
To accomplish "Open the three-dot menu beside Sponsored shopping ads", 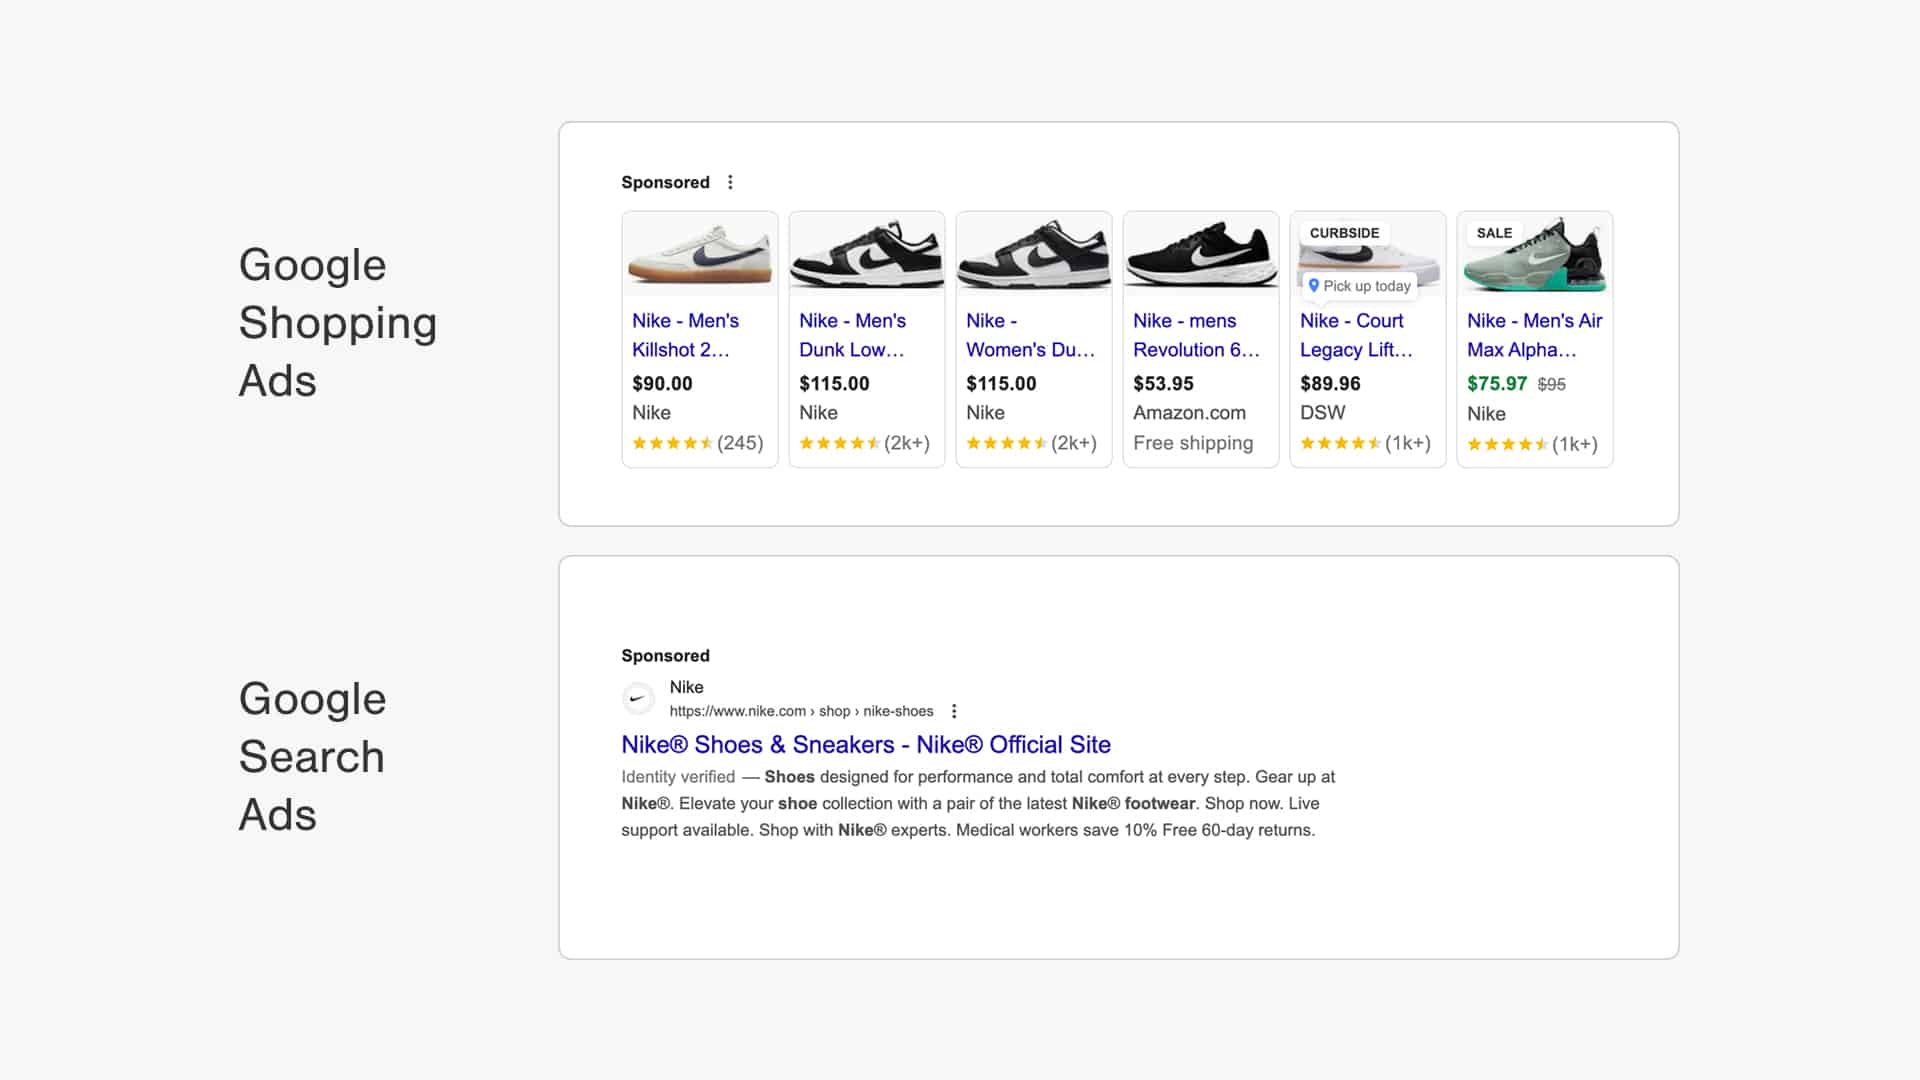I will pyautogui.click(x=730, y=182).
